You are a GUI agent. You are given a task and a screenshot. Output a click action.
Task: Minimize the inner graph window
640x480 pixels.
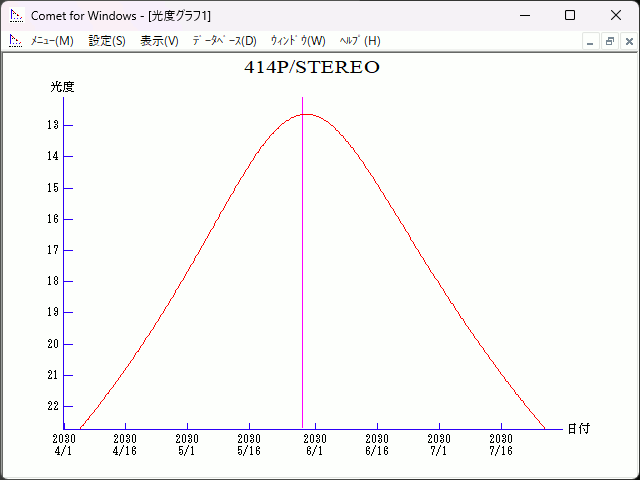click(590, 41)
